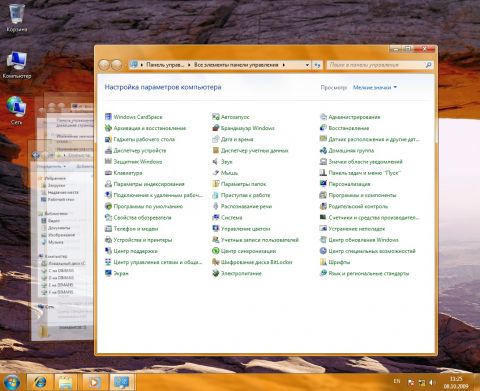Open the Windows Start button

tap(11, 382)
